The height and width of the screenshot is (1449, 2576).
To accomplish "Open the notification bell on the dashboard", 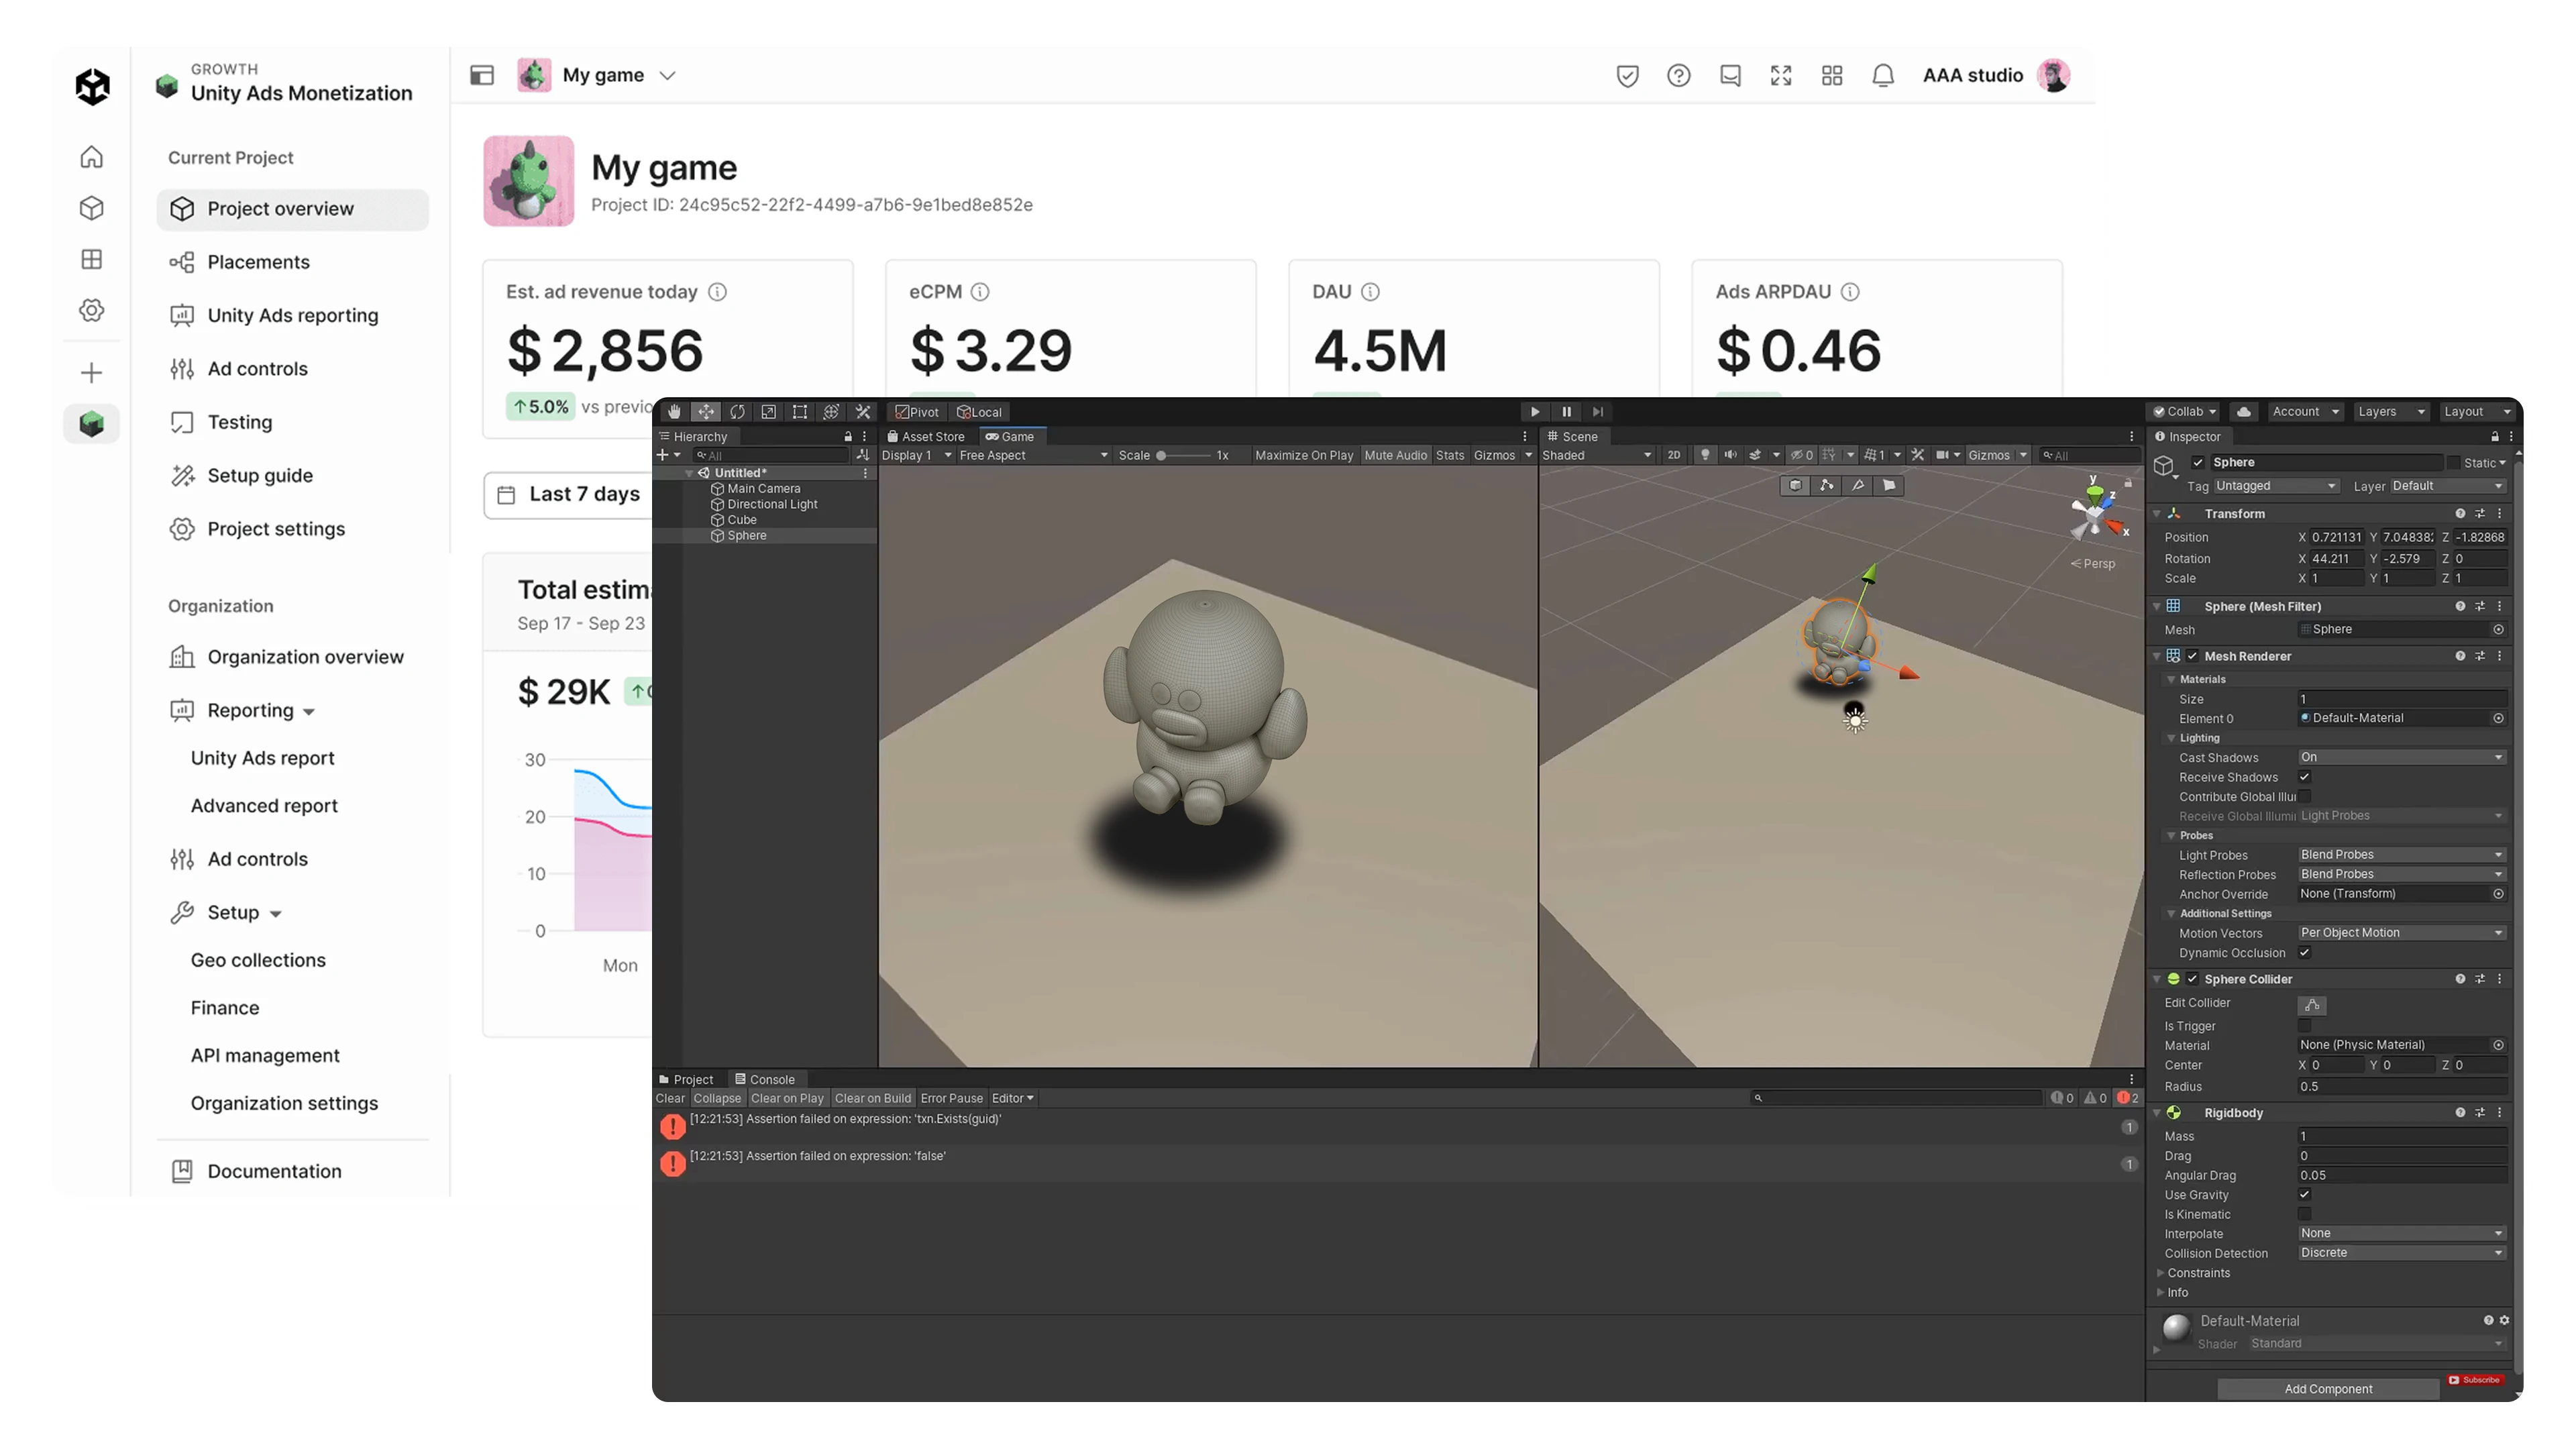I will pyautogui.click(x=1883, y=75).
